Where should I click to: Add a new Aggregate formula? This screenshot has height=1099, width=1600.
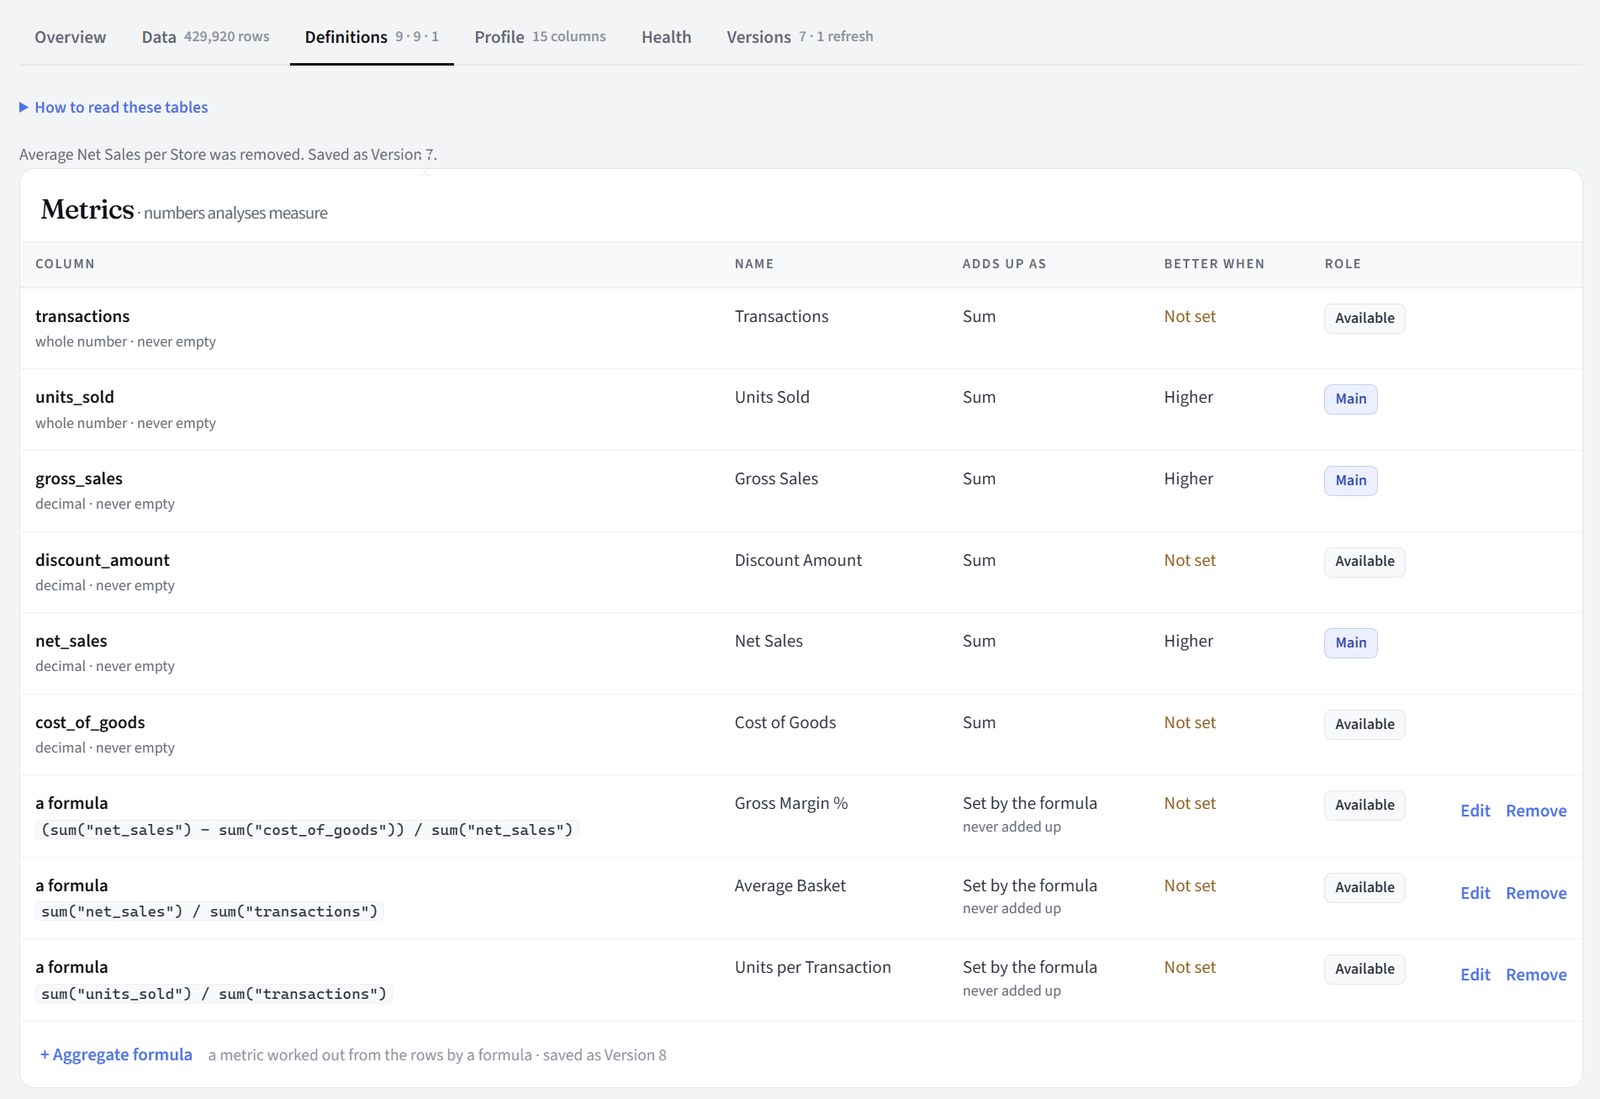[116, 1055]
